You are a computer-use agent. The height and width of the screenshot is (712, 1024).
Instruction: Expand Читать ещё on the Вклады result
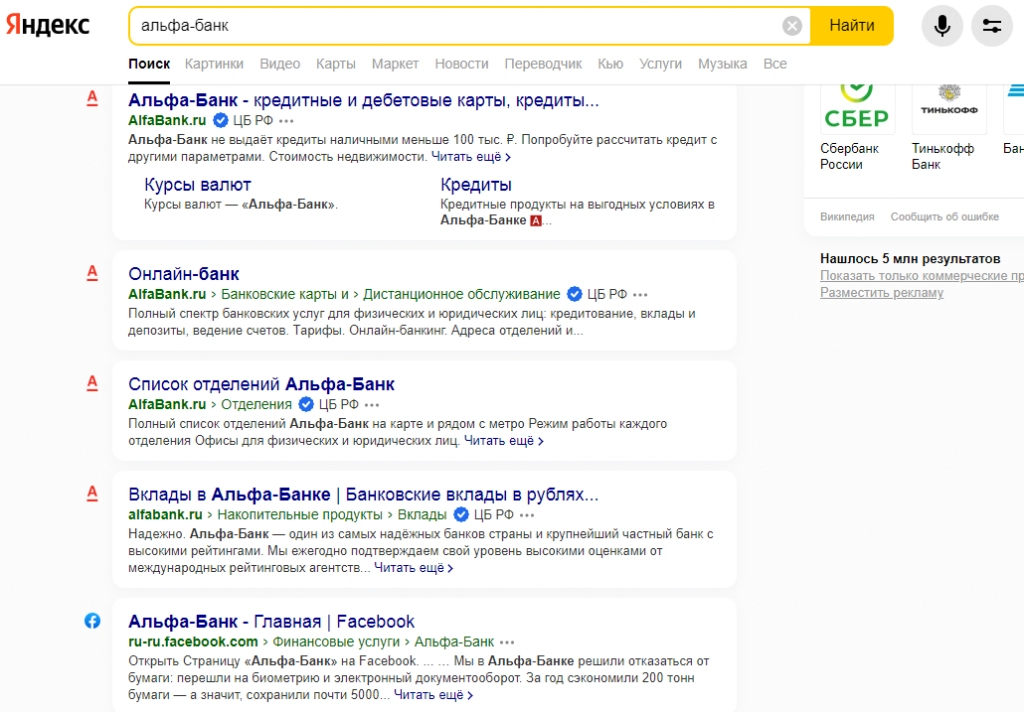click(413, 568)
